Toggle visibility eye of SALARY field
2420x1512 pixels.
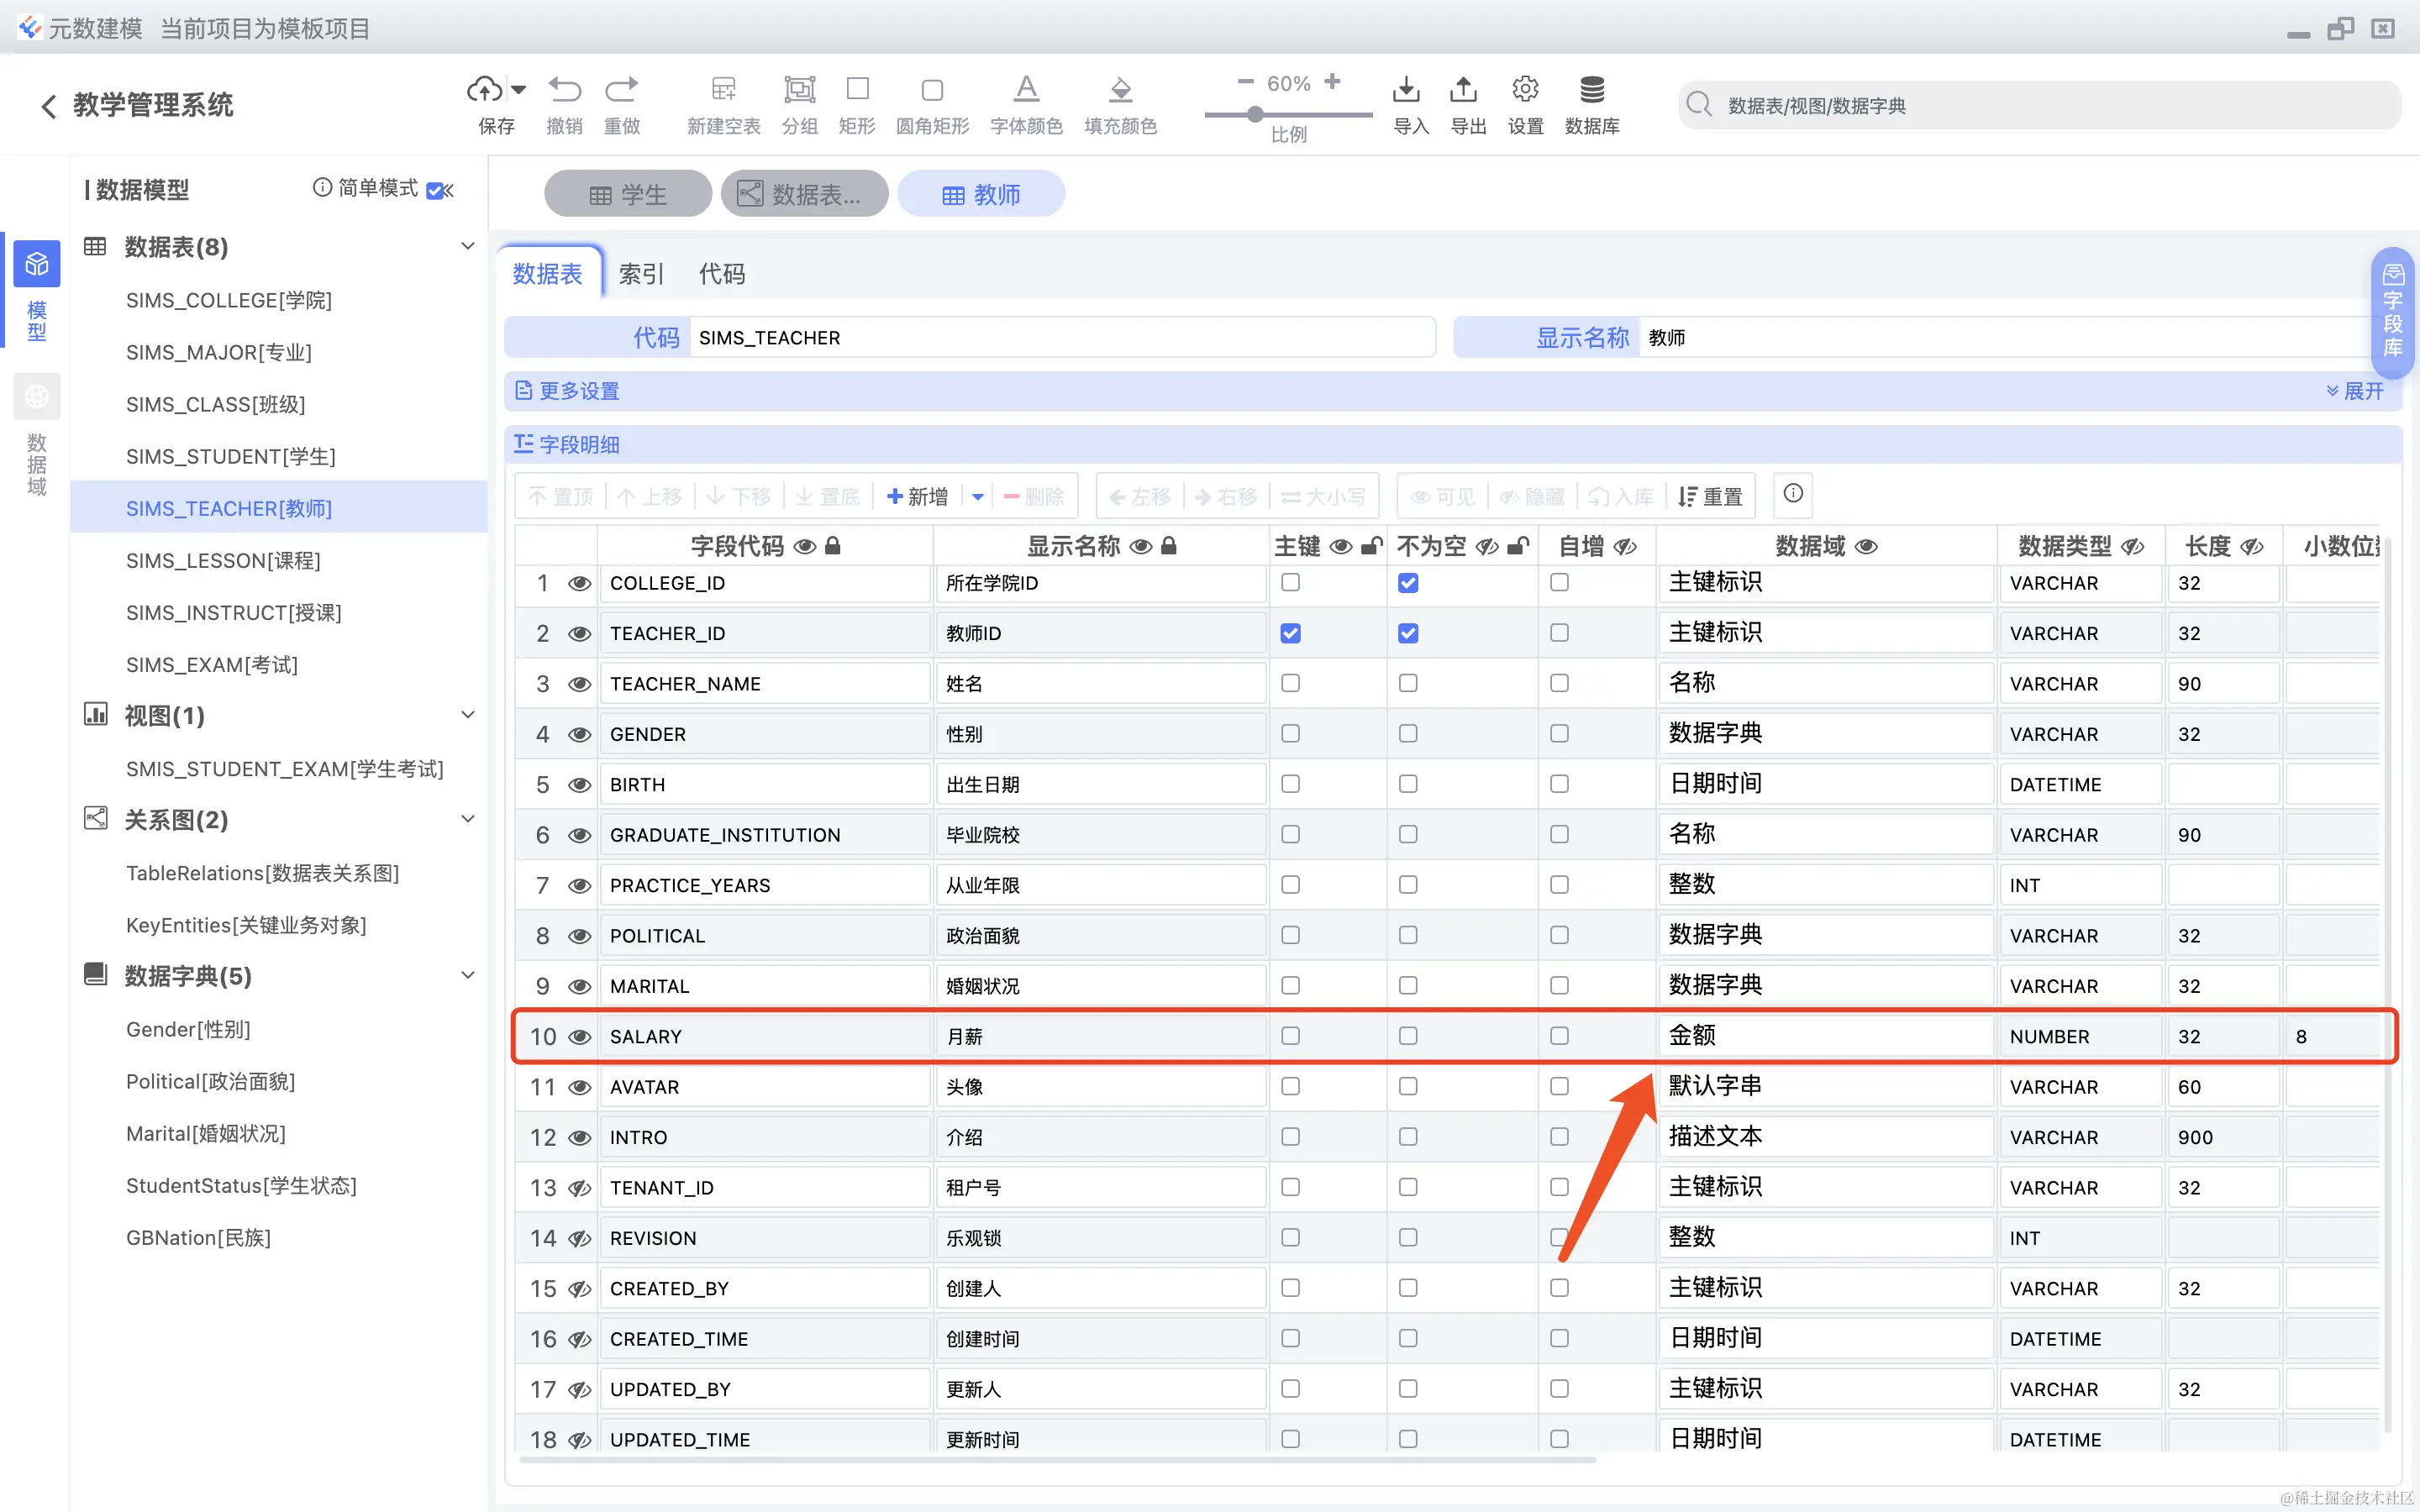click(x=579, y=1037)
